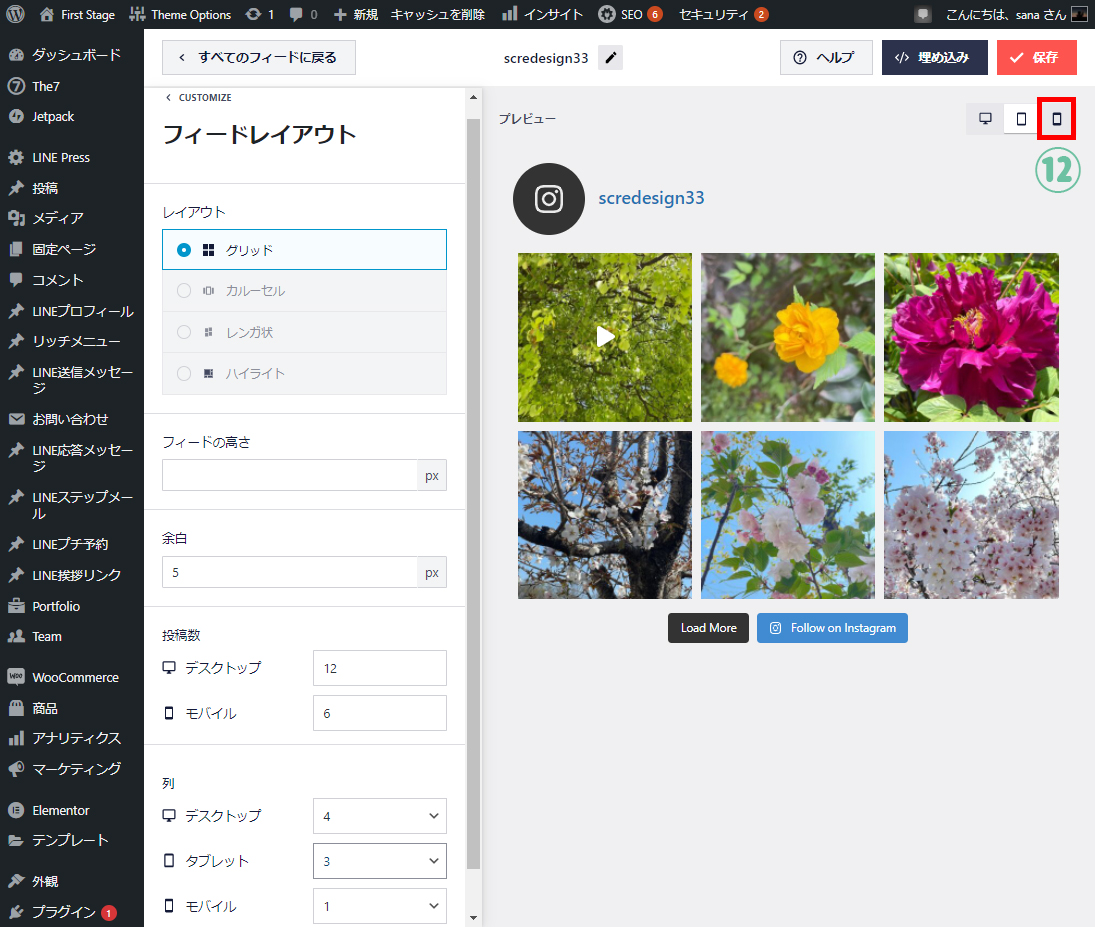This screenshot has width=1095, height=927.
Task: Click the 保存 save button
Action: [x=1036, y=58]
